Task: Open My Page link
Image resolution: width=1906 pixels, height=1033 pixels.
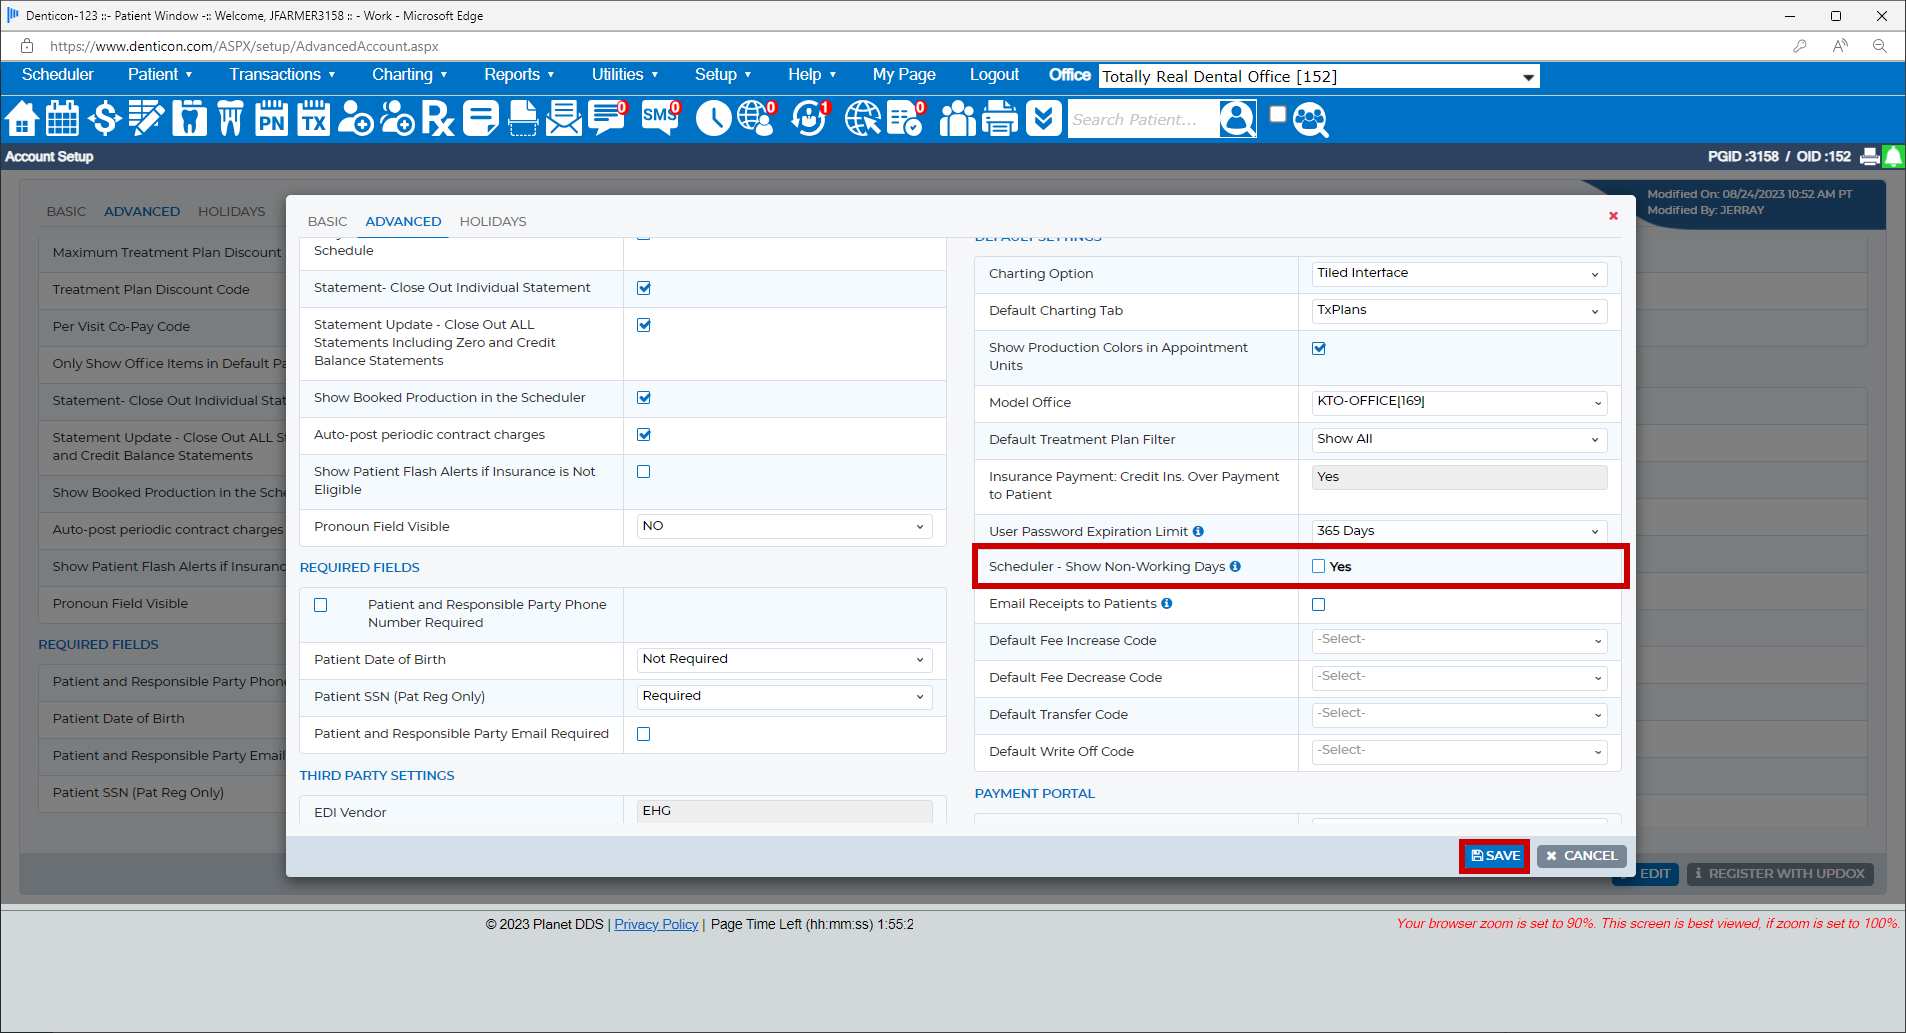Action: click(x=904, y=75)
